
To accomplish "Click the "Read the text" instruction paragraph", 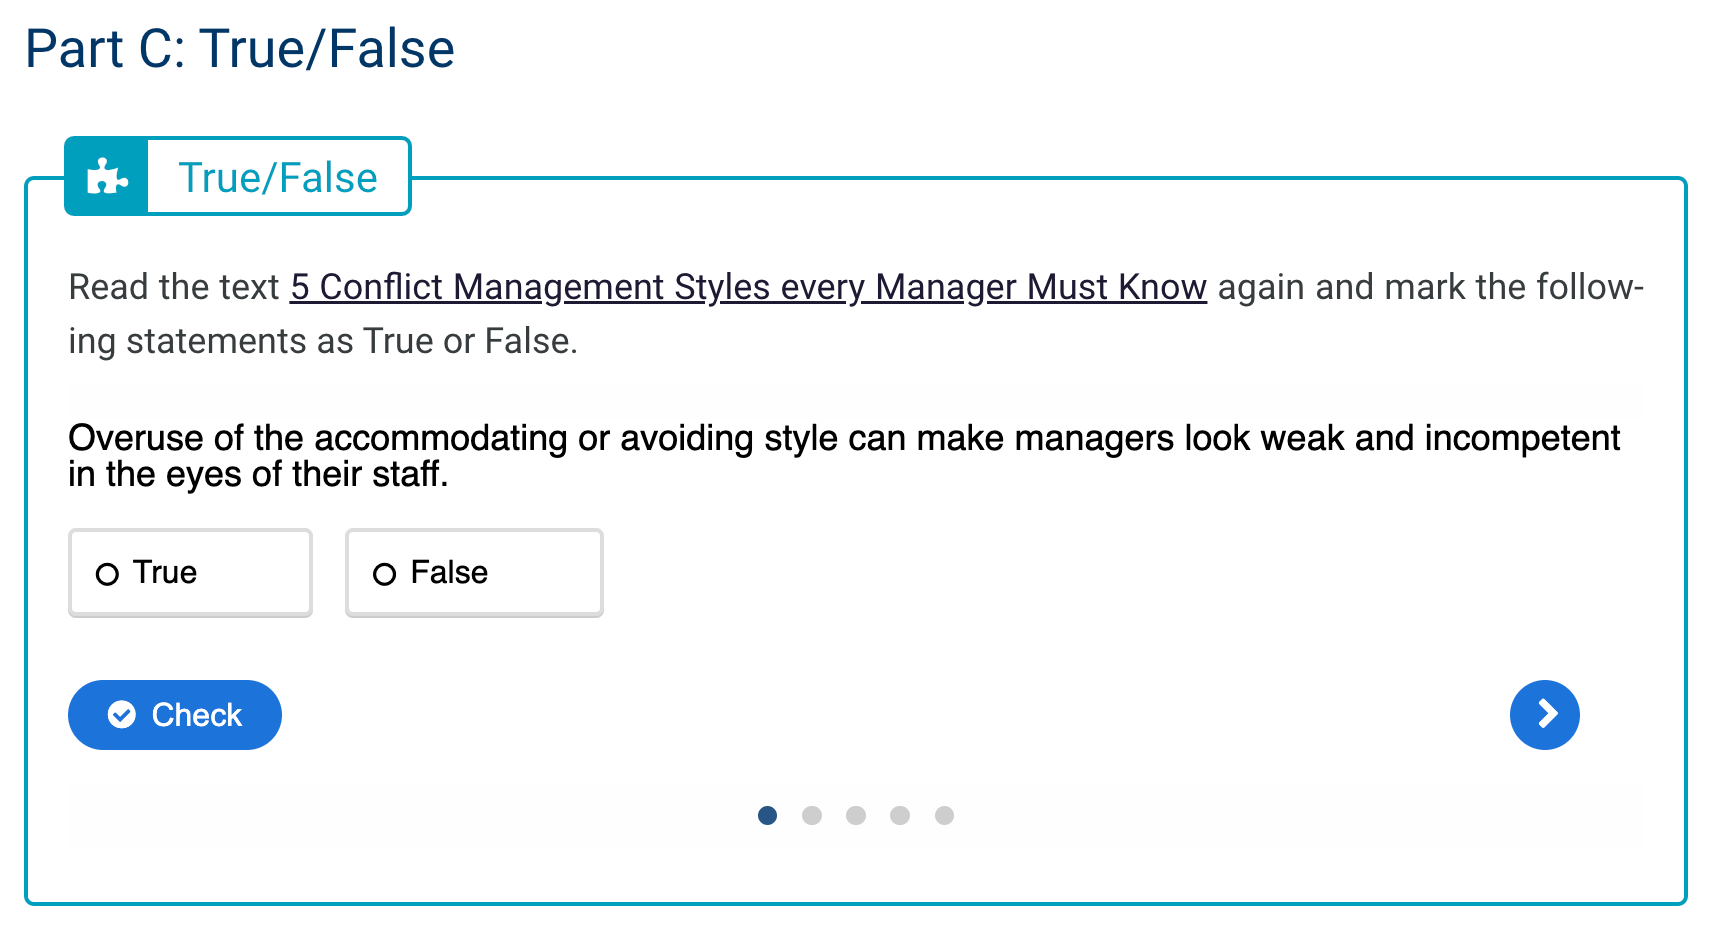I will click(856, 314).
